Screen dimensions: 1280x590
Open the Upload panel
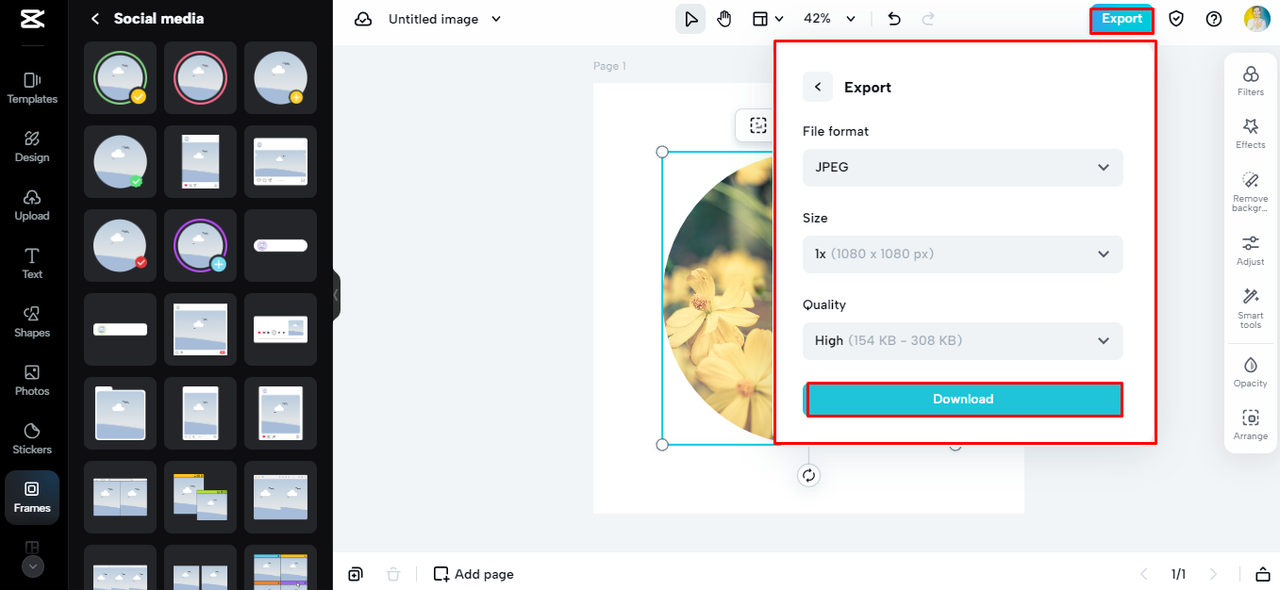click(x=32, y=205)
